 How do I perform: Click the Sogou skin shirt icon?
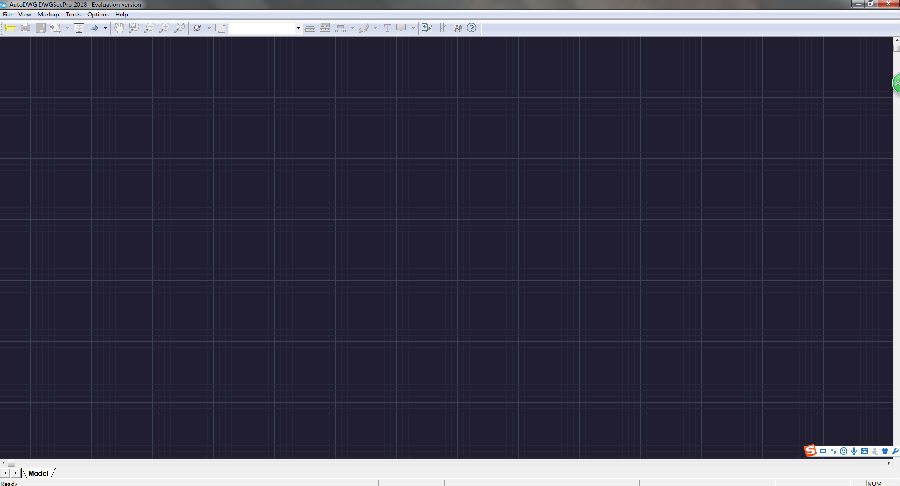(x=885, y=451)
